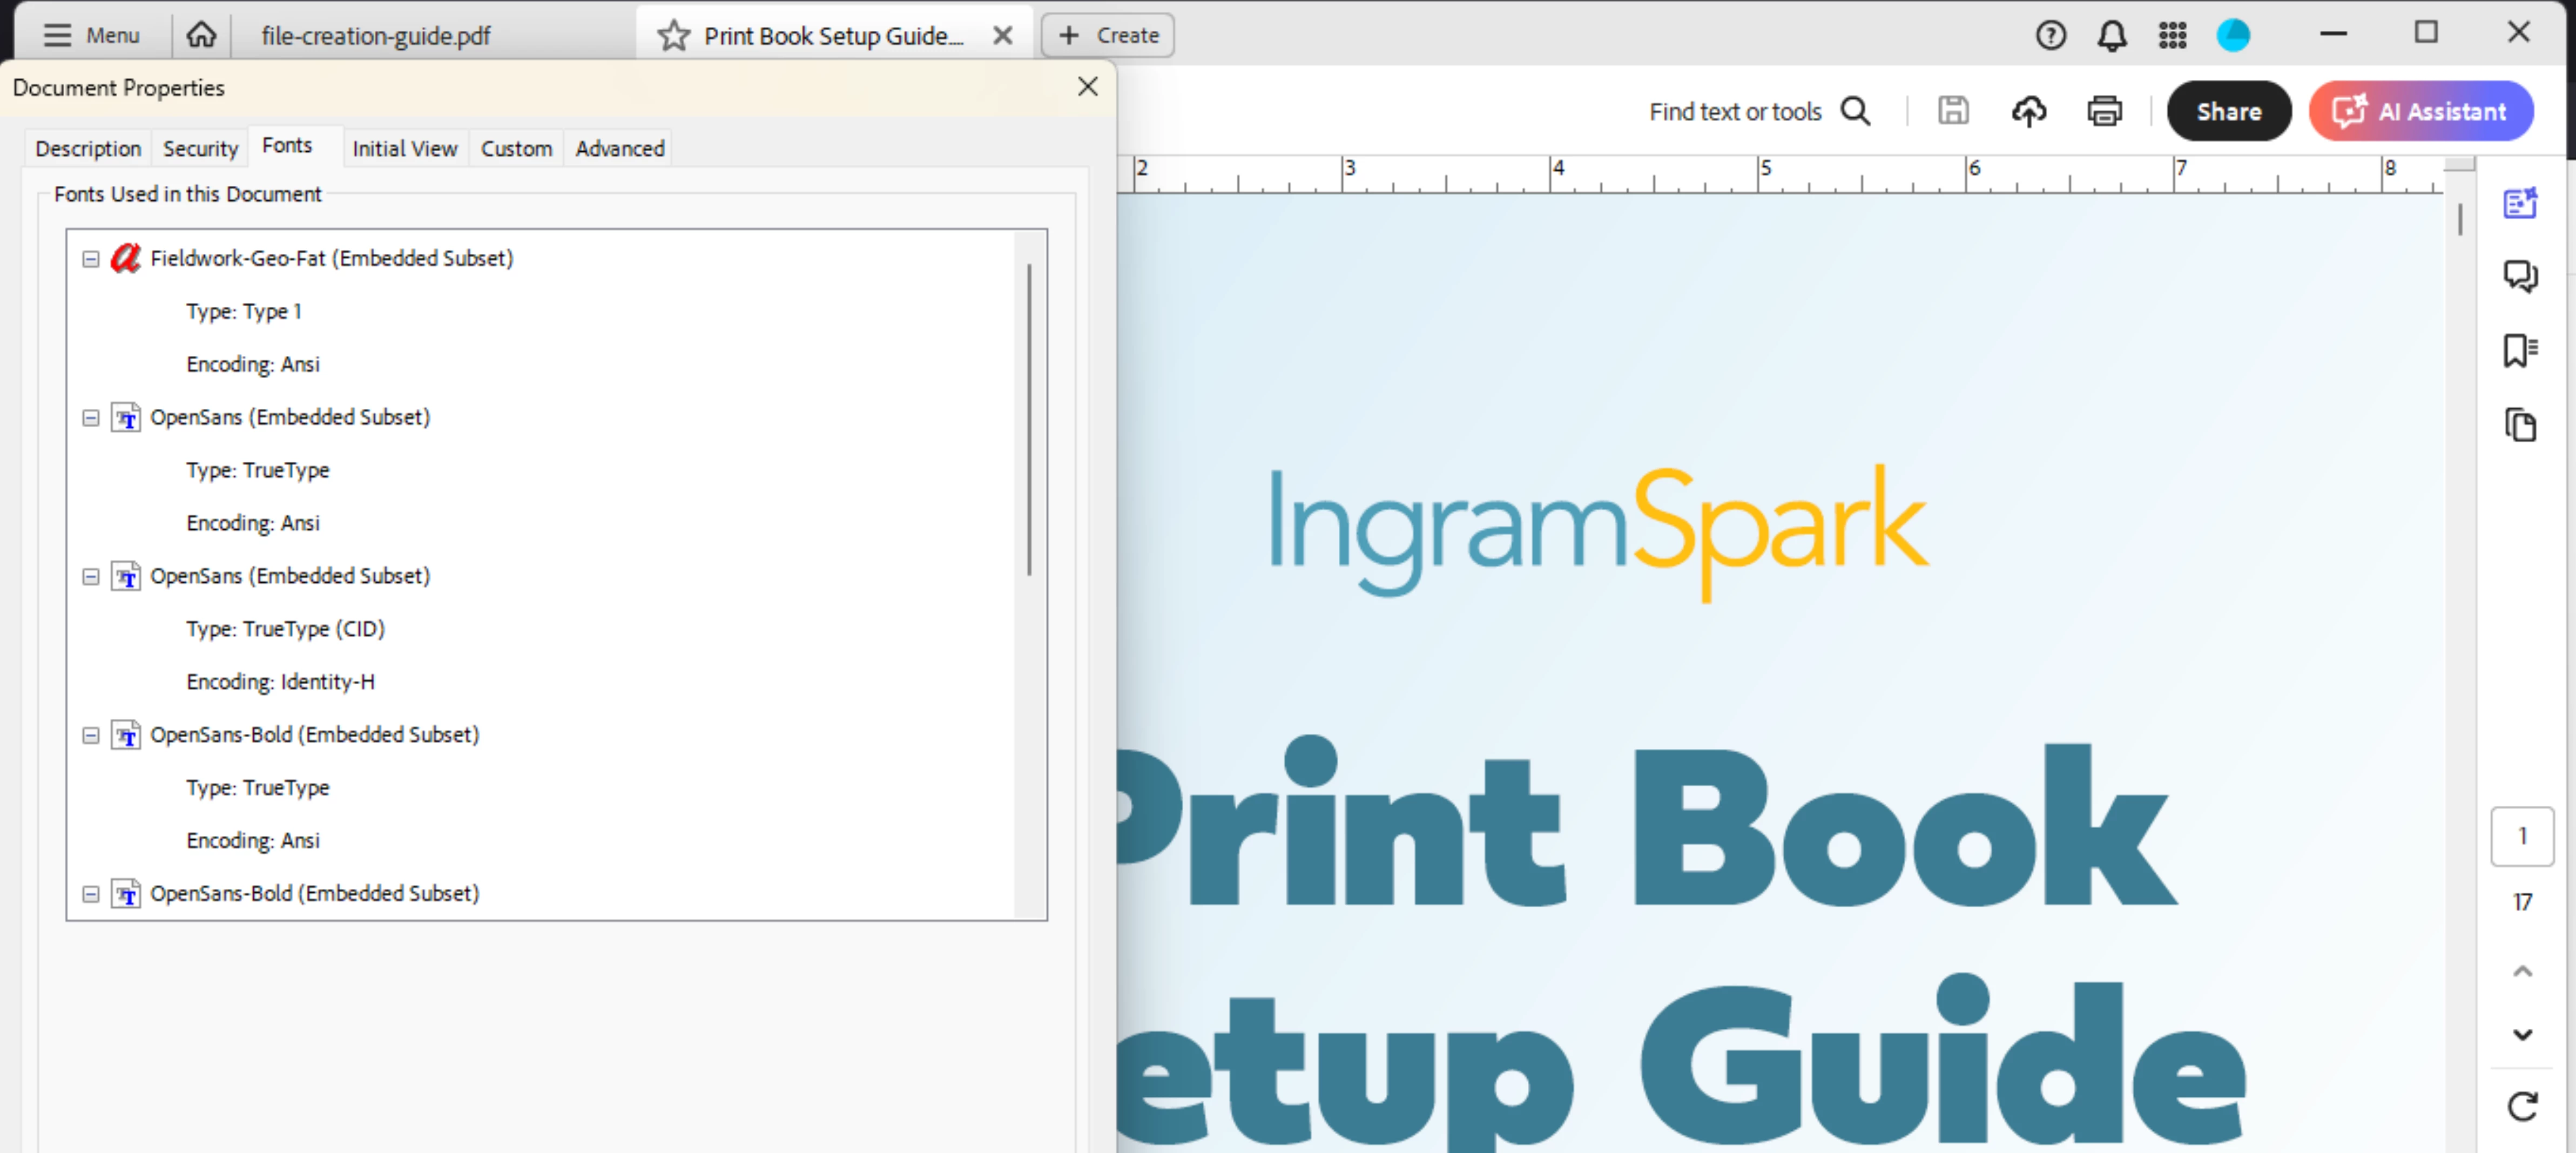Click the font list vertical scrollbar

(x=1028, y=420)
